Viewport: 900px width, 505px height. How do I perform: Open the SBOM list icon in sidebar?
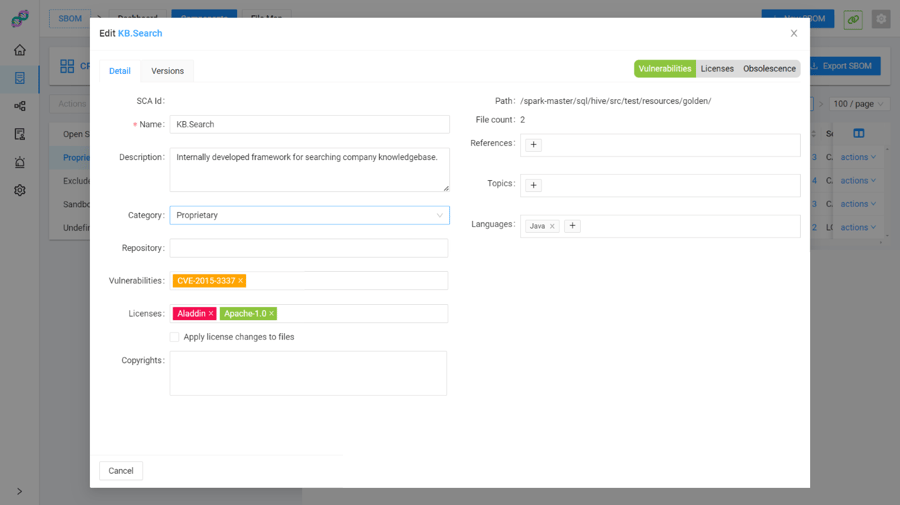[x=19, y=78]
